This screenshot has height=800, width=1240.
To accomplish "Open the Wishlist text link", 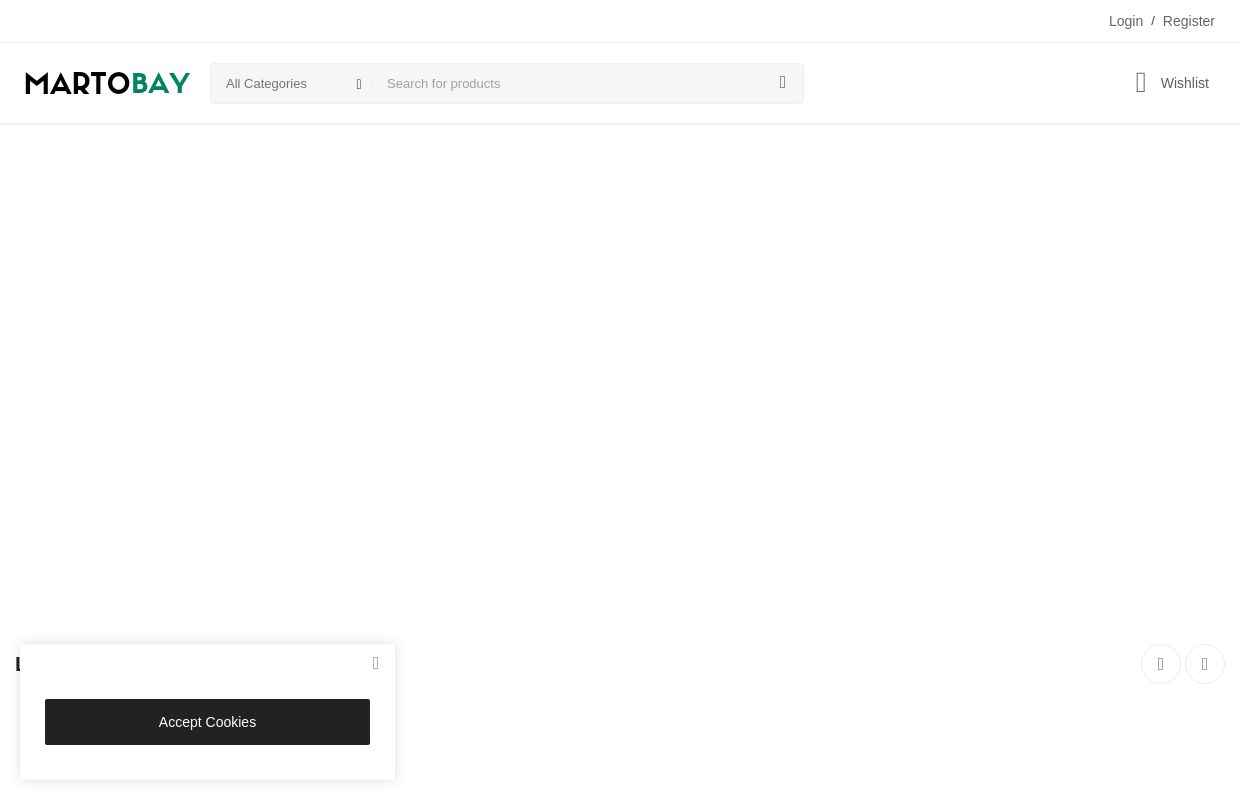I will [x=1184, y=83].
